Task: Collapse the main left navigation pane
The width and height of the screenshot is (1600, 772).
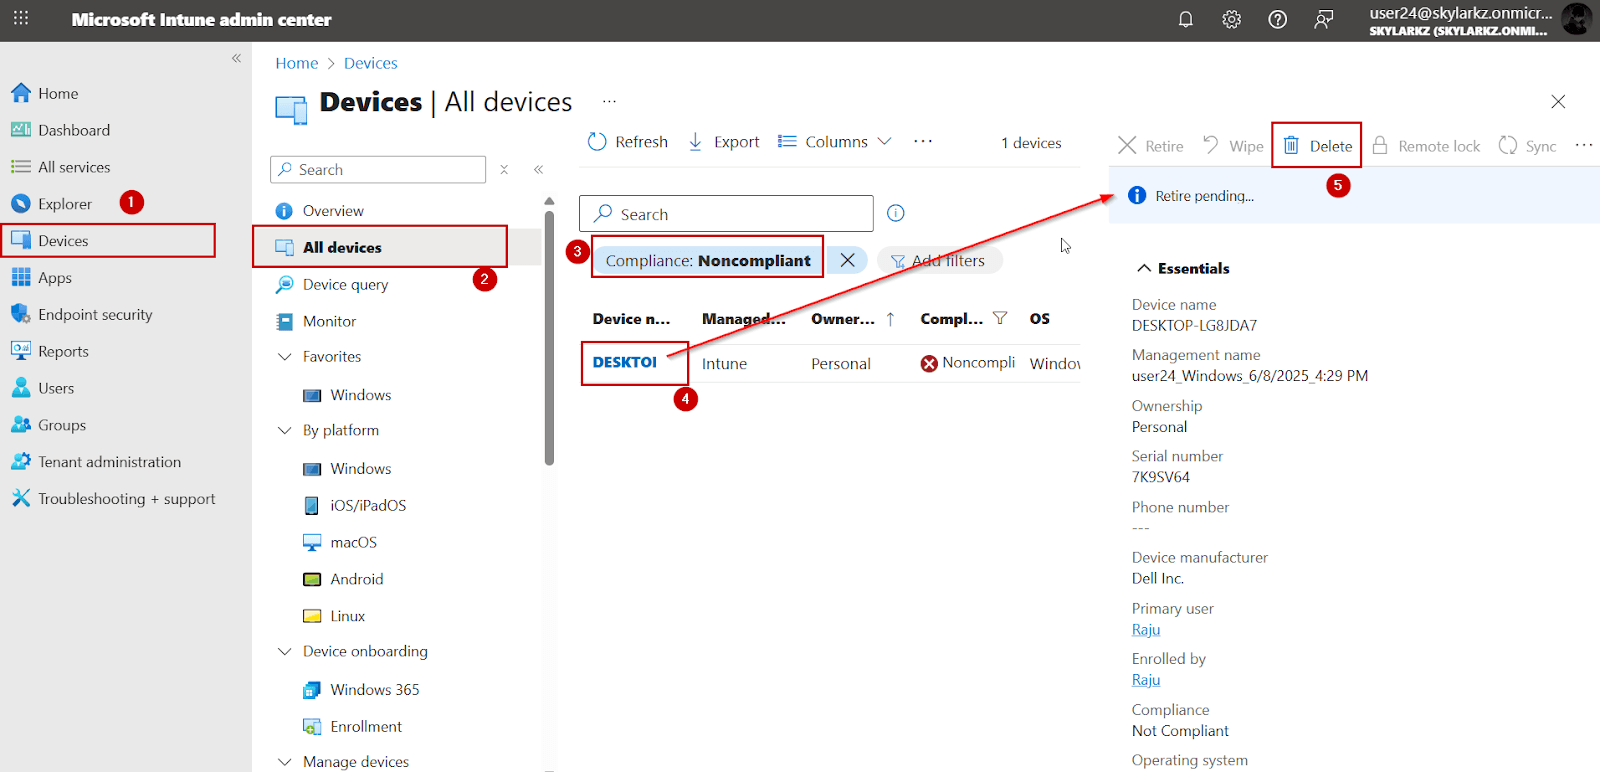Action: (x=237, y=58)
